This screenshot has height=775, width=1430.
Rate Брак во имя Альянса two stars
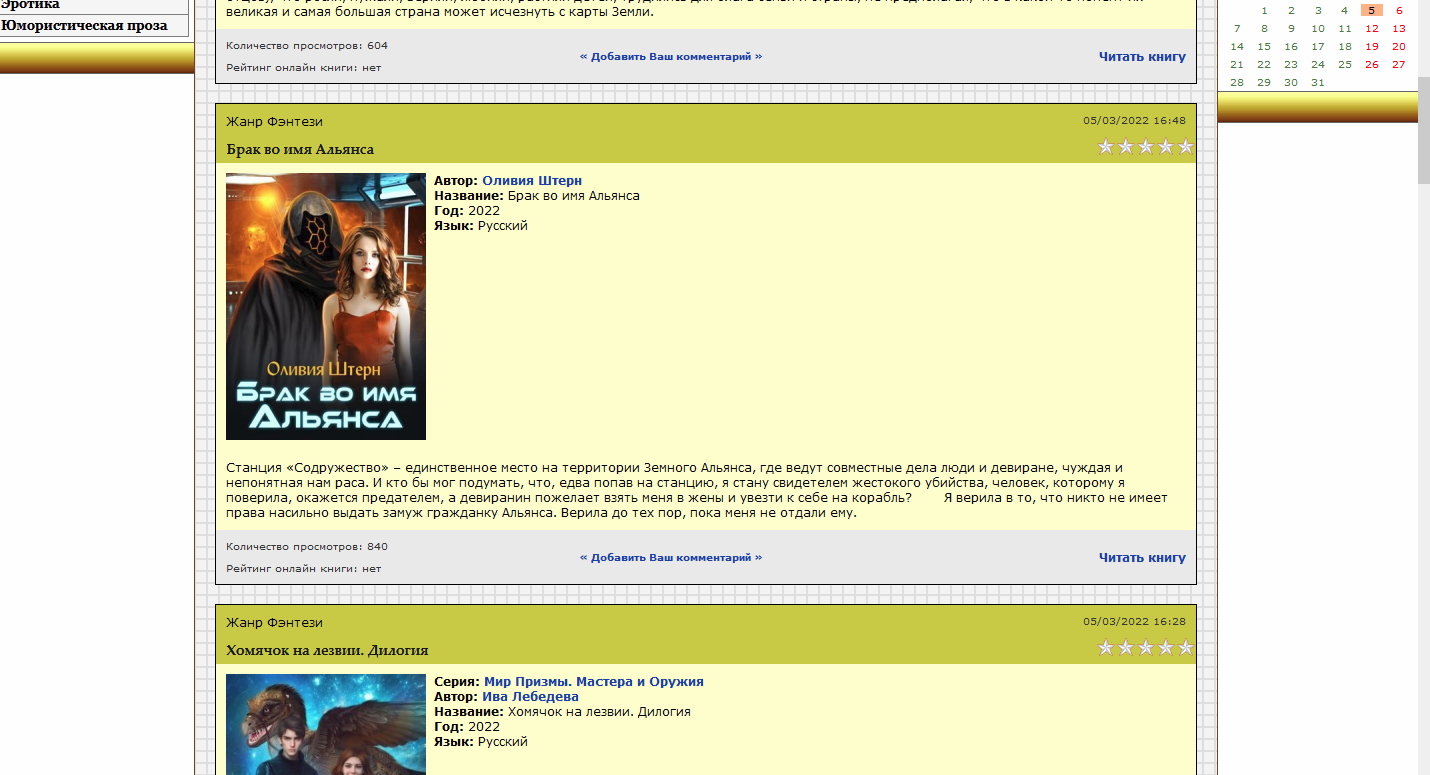[x=1126, y=147]
